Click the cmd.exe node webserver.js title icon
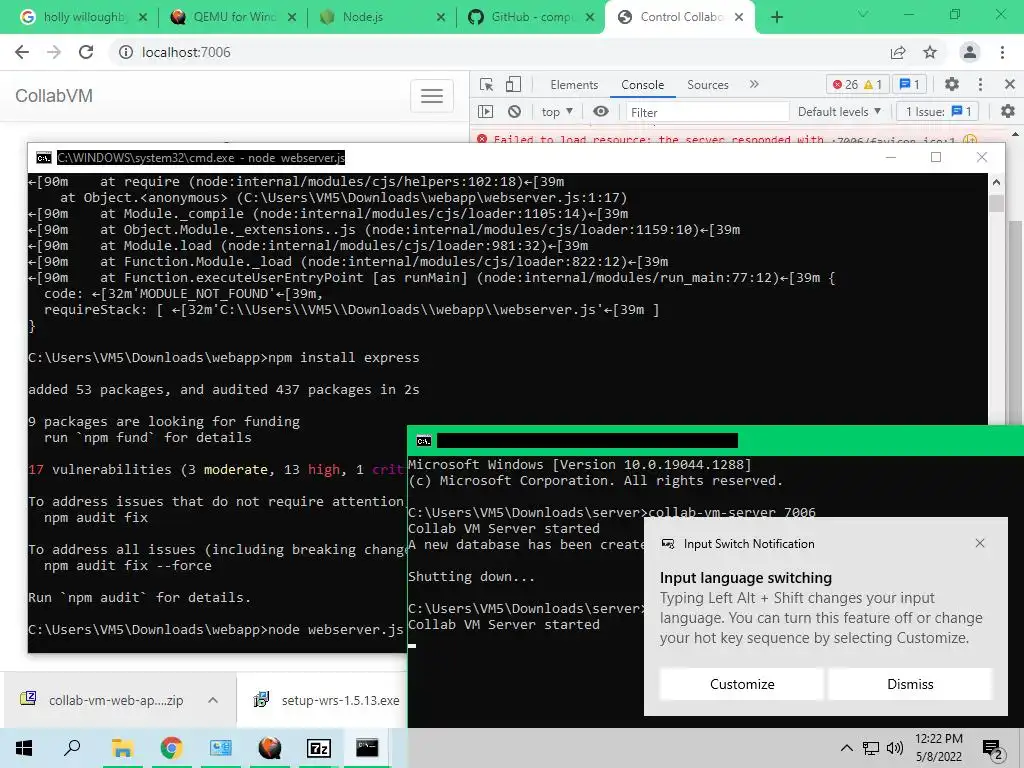Image resolution: width=1024 pixels, height=768 pixels. [x=44, y=157]
